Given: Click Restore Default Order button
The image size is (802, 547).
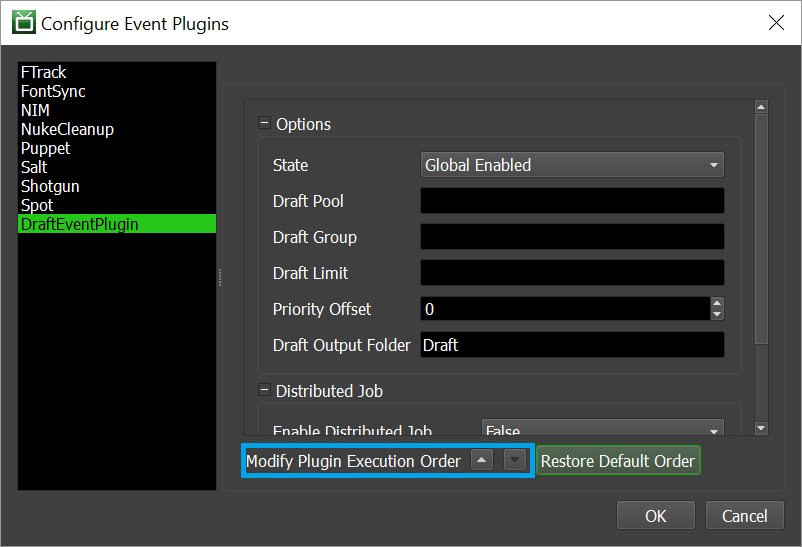Looking at the screenshot, I should point(618,461).
